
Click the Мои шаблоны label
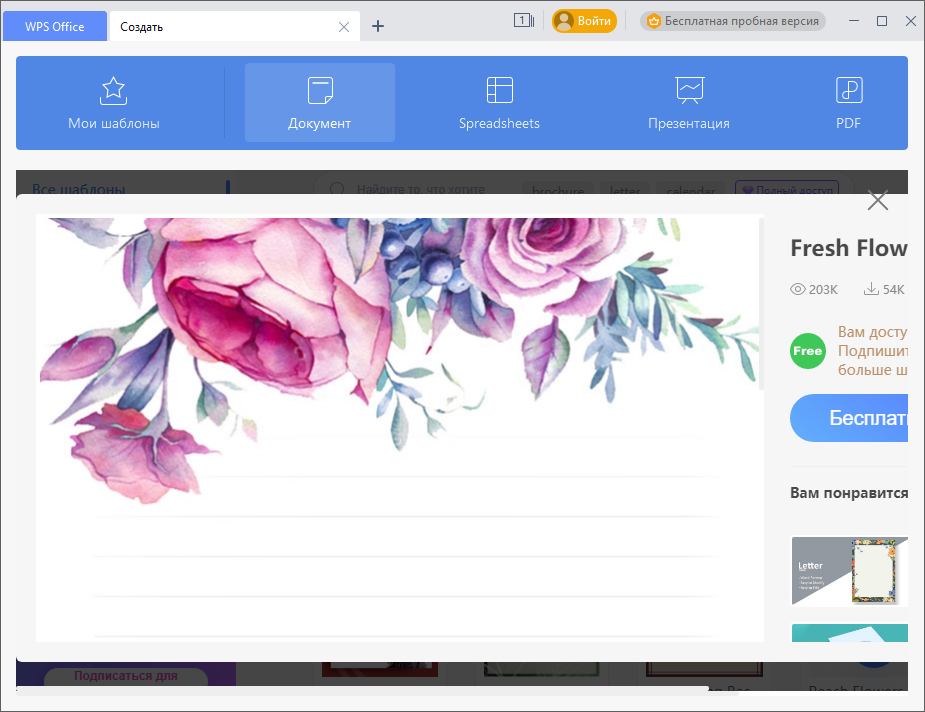pos(114,123)
